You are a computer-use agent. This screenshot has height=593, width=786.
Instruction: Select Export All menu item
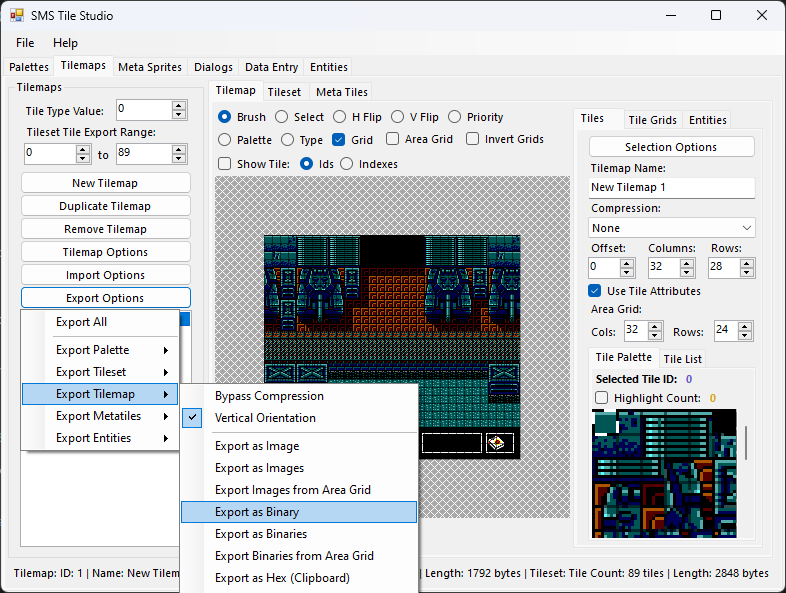100,322
